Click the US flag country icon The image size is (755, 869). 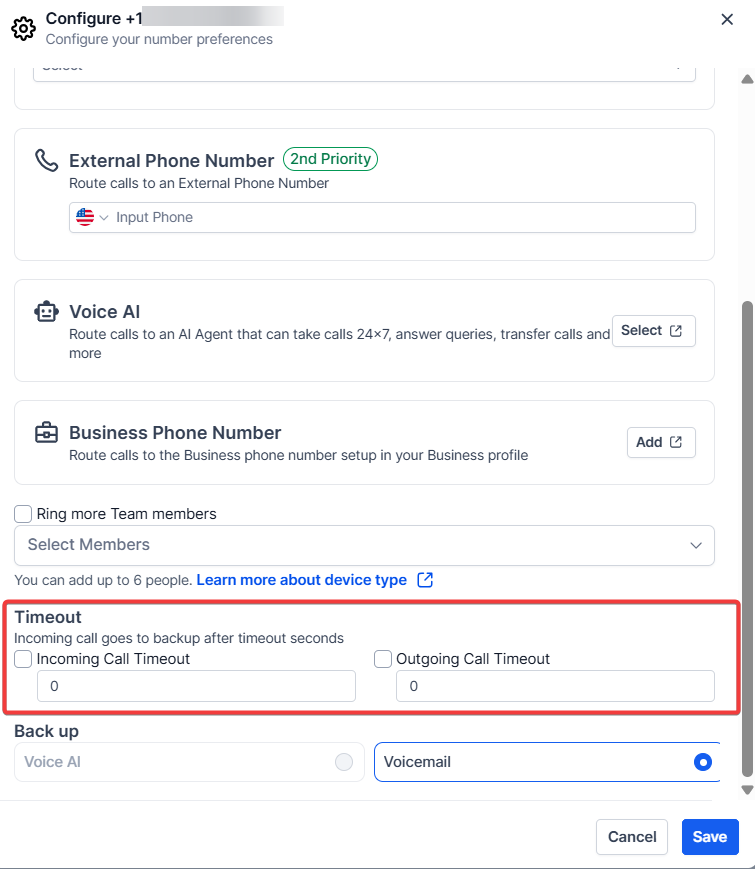click(84, 217)
